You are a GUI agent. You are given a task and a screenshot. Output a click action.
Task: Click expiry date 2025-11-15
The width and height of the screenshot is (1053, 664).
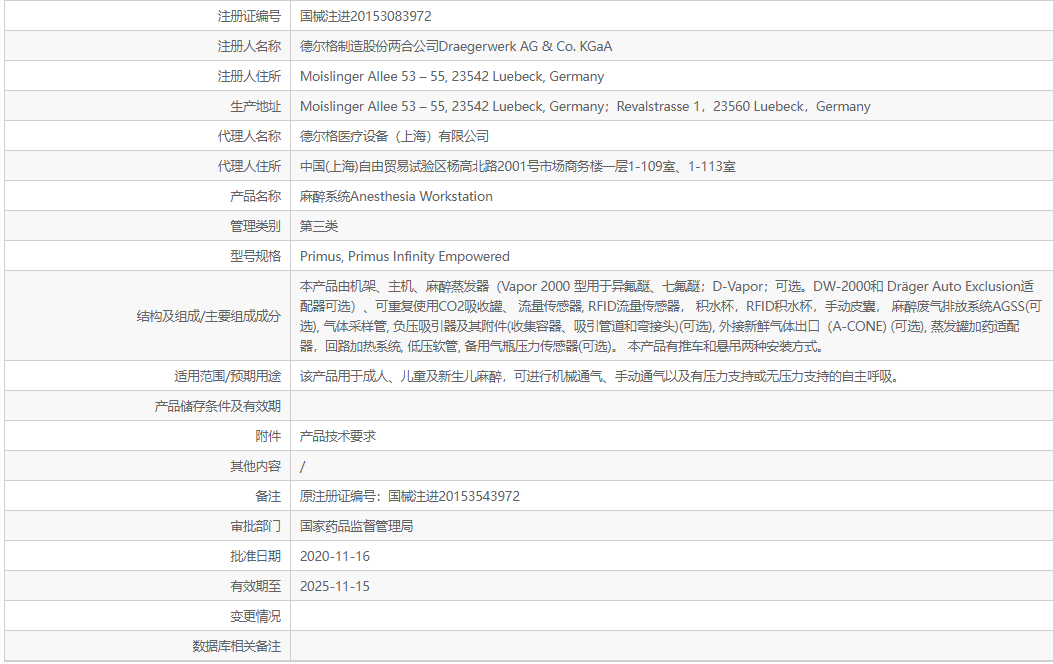tap(334, 586)
